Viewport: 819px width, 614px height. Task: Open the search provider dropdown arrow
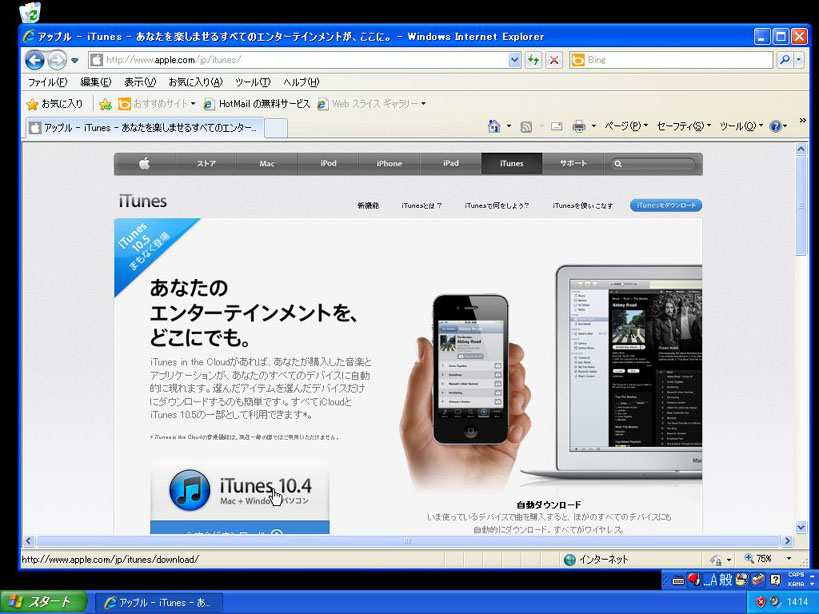coord(799,60)
